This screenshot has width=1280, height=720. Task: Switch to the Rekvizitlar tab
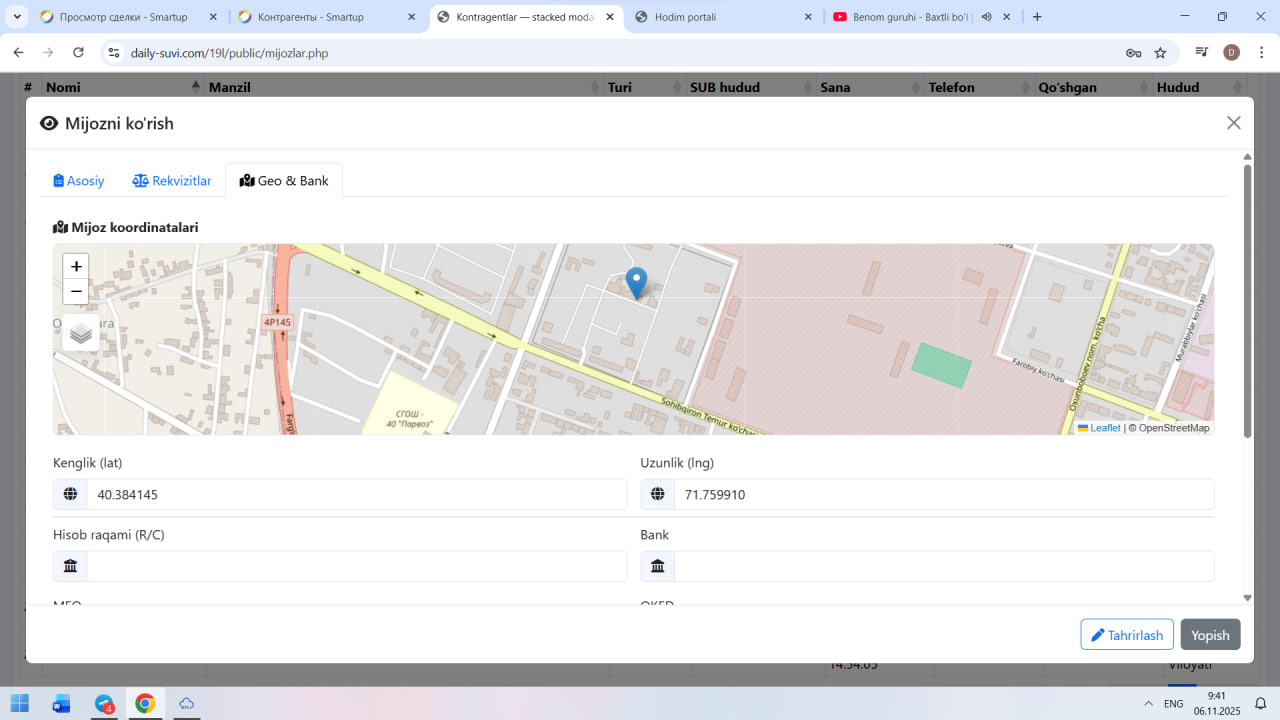(172, 181)
